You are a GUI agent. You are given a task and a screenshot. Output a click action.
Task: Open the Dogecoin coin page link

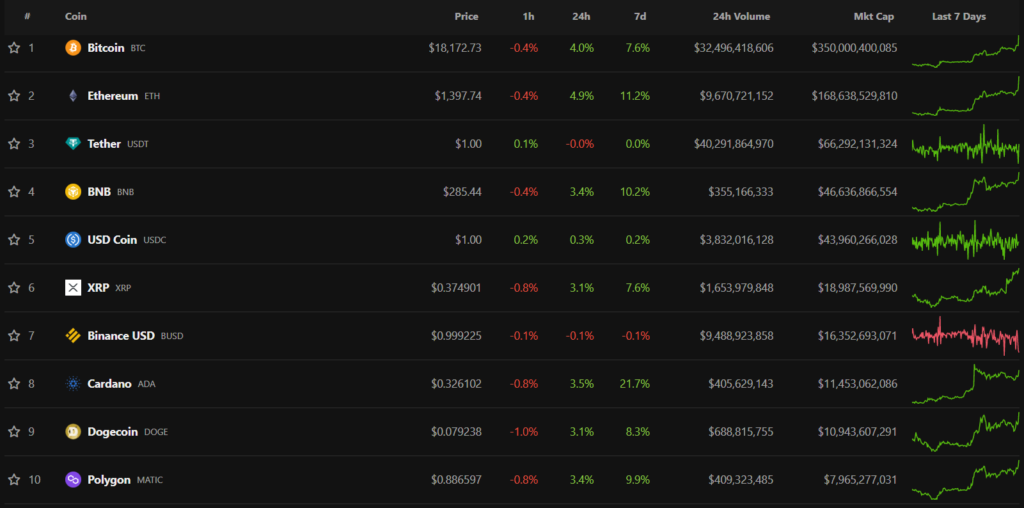tap(112, 432)
